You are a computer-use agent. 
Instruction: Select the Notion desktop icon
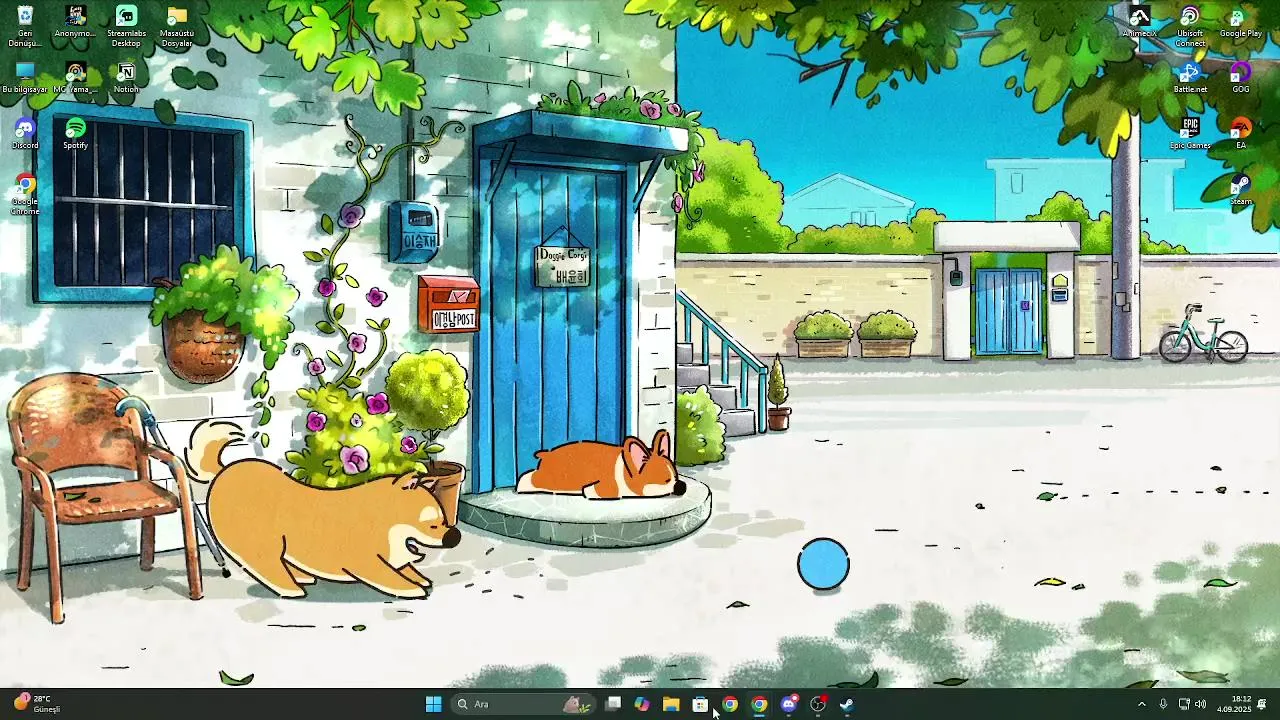126,78
